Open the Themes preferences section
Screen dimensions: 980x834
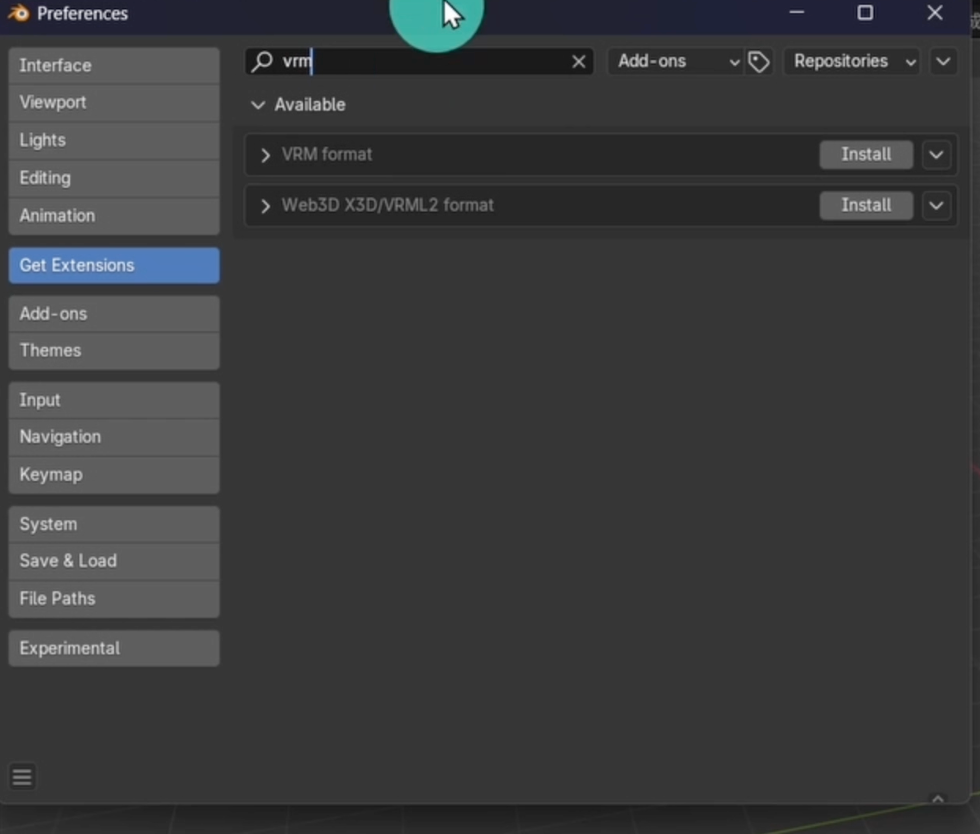pyautogui.click(x=113, y=351)
